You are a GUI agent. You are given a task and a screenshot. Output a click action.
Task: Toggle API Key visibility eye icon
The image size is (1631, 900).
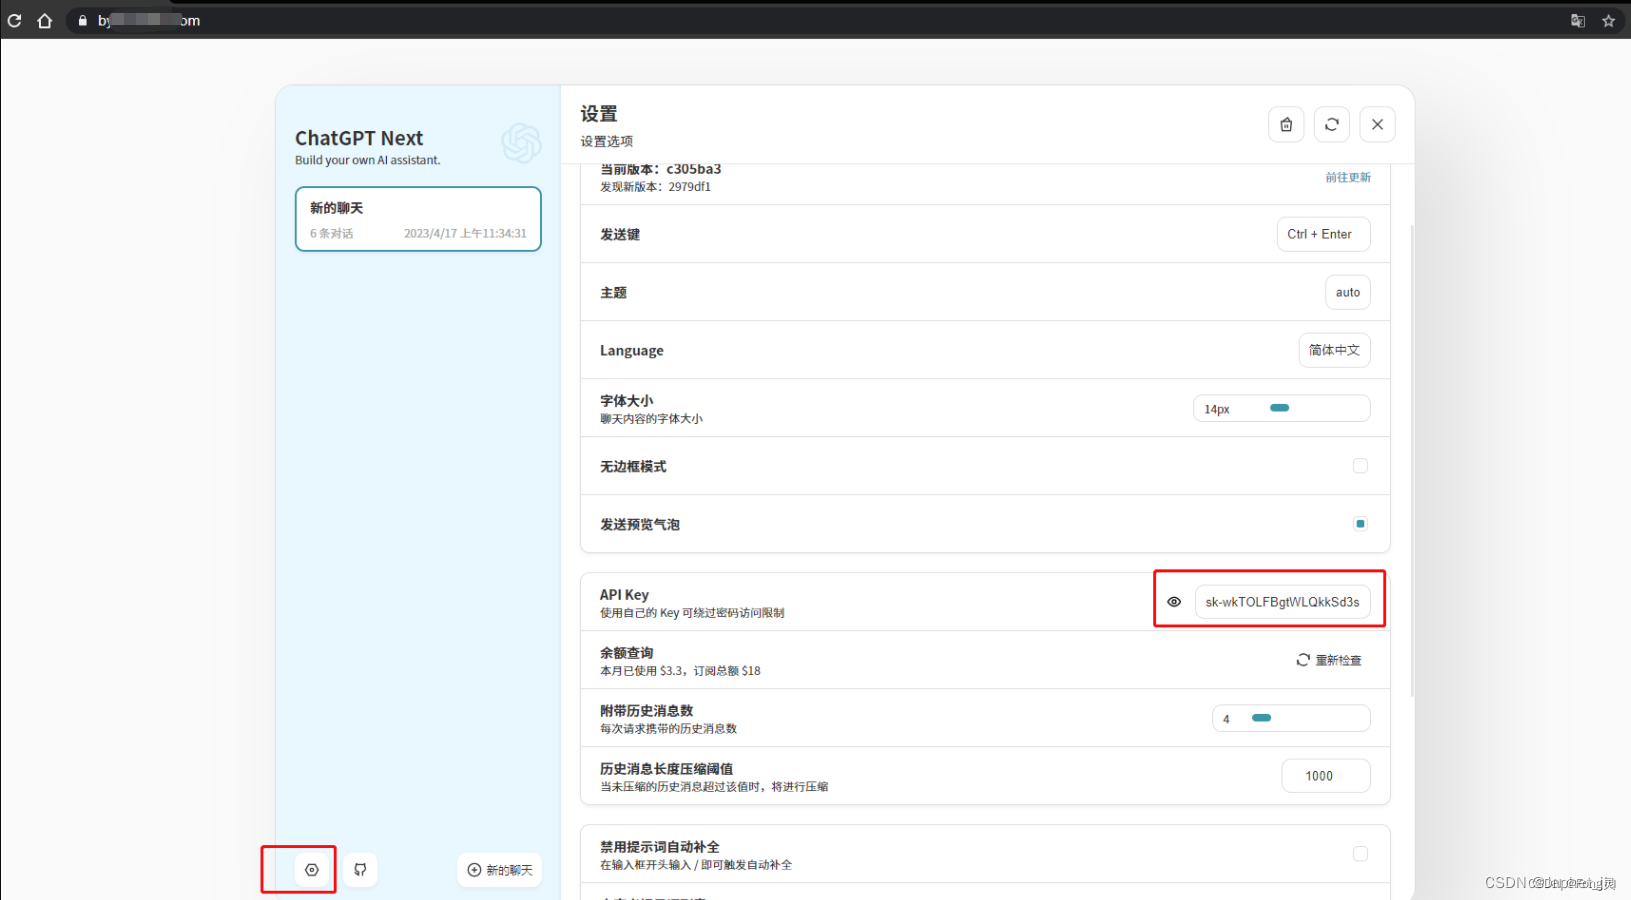click(x=1174, y=602)
